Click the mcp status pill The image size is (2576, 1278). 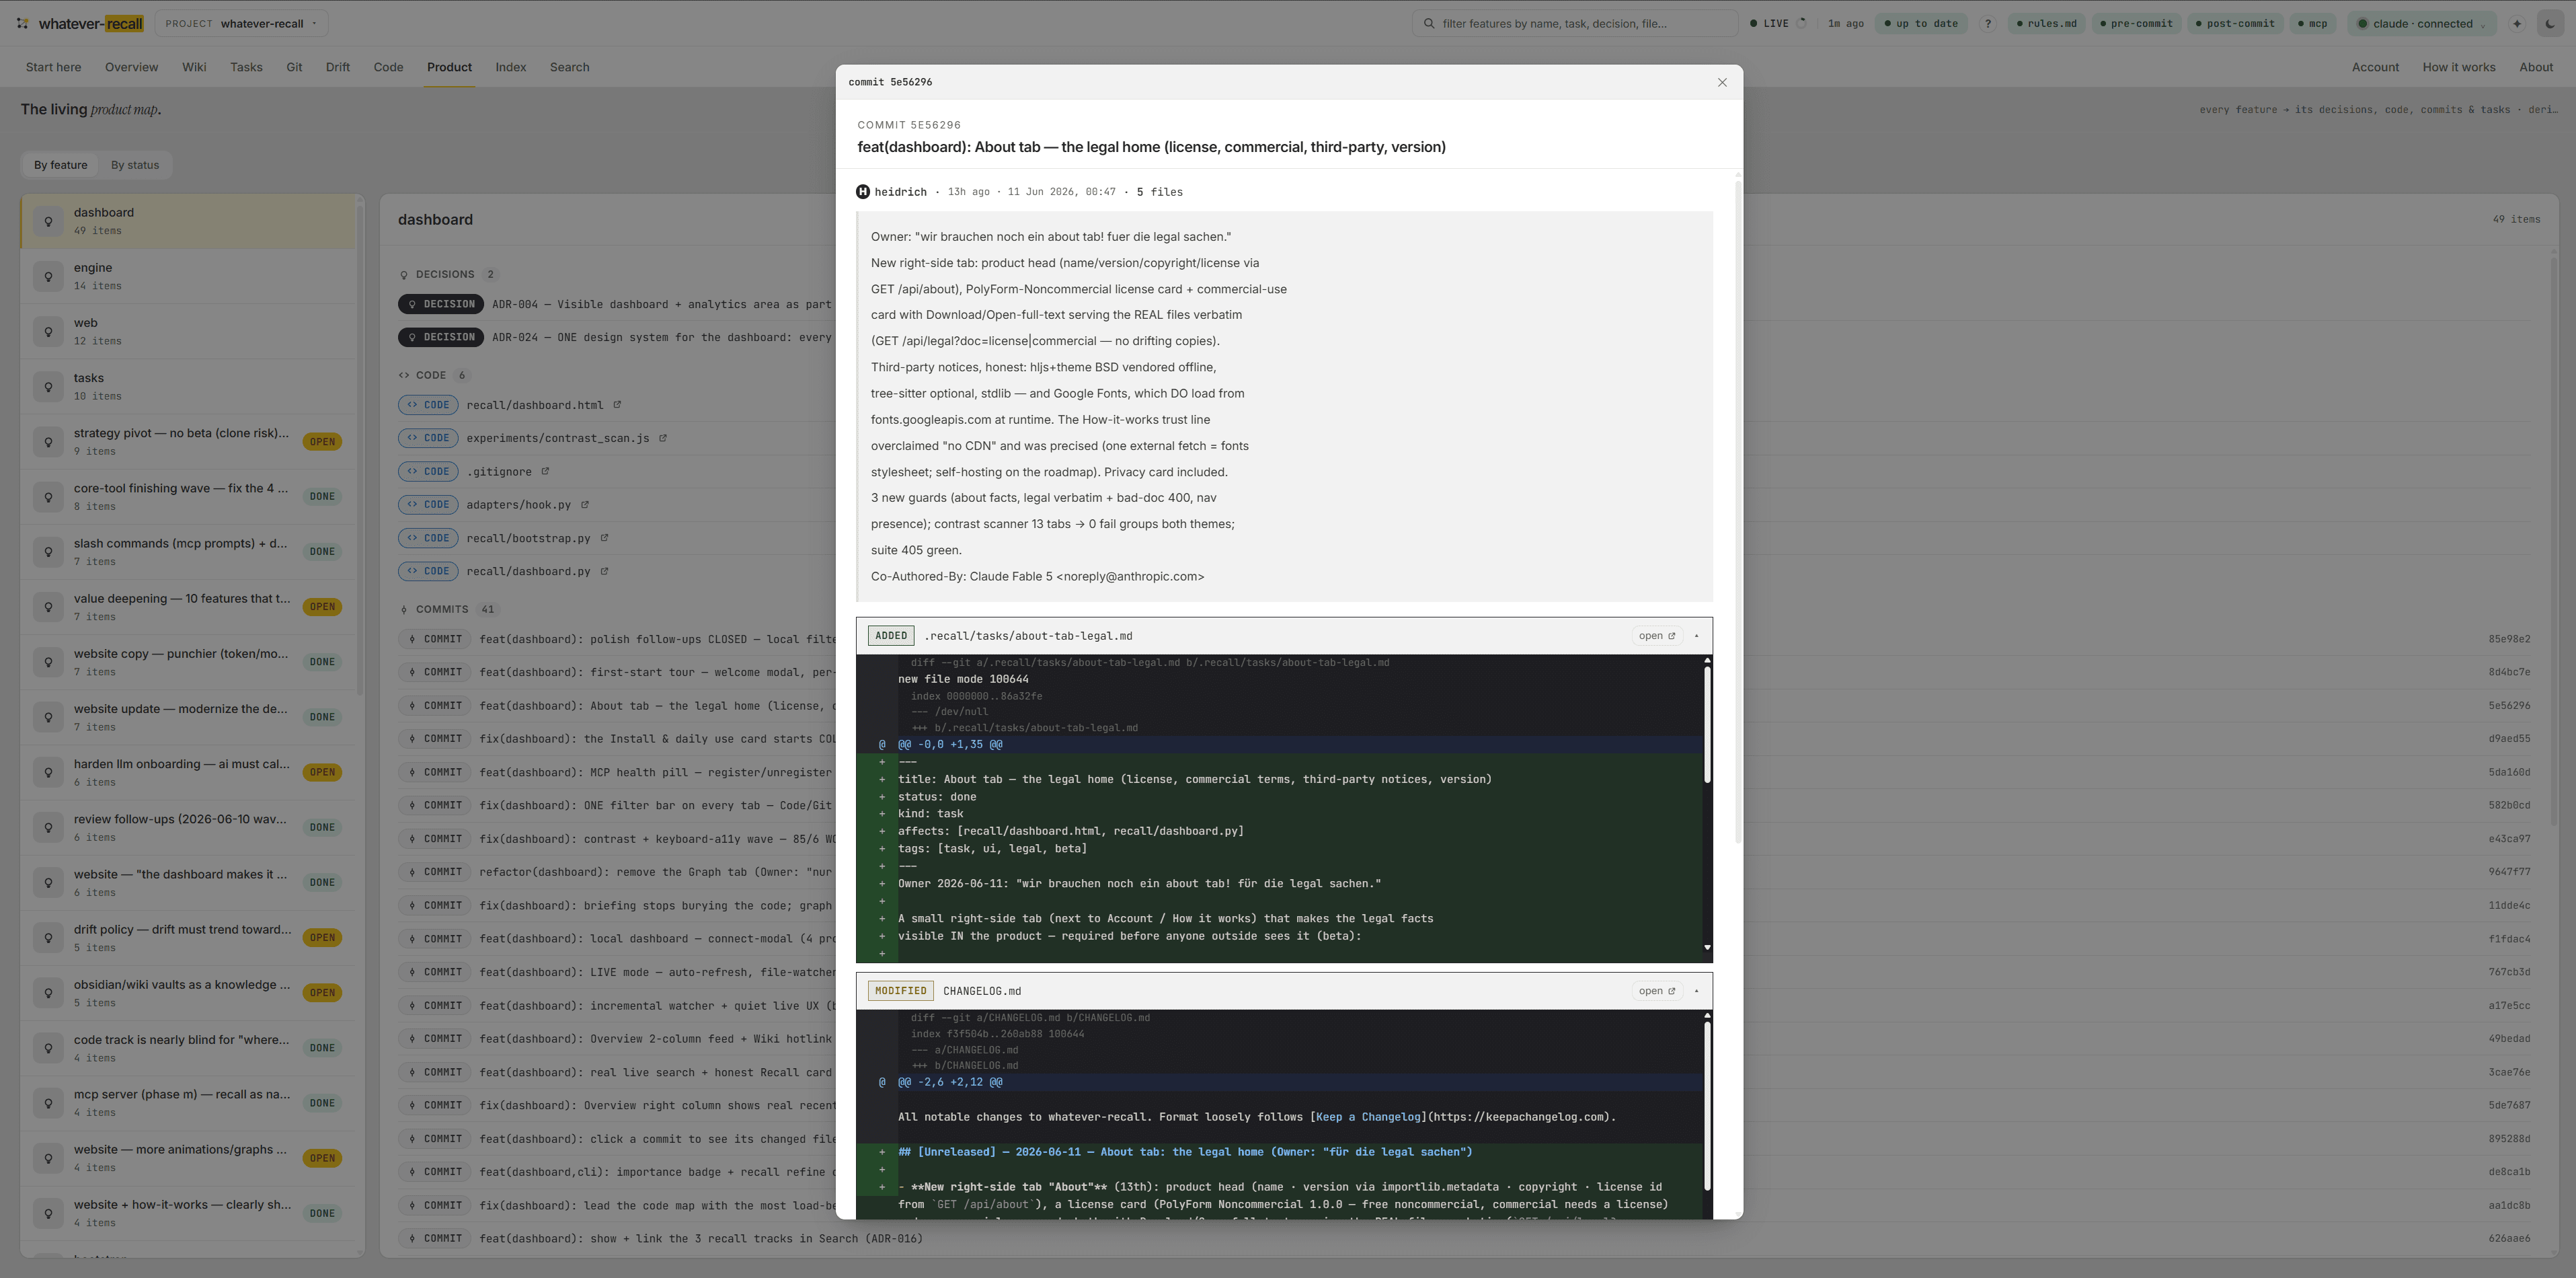(x=2313, y=24)
